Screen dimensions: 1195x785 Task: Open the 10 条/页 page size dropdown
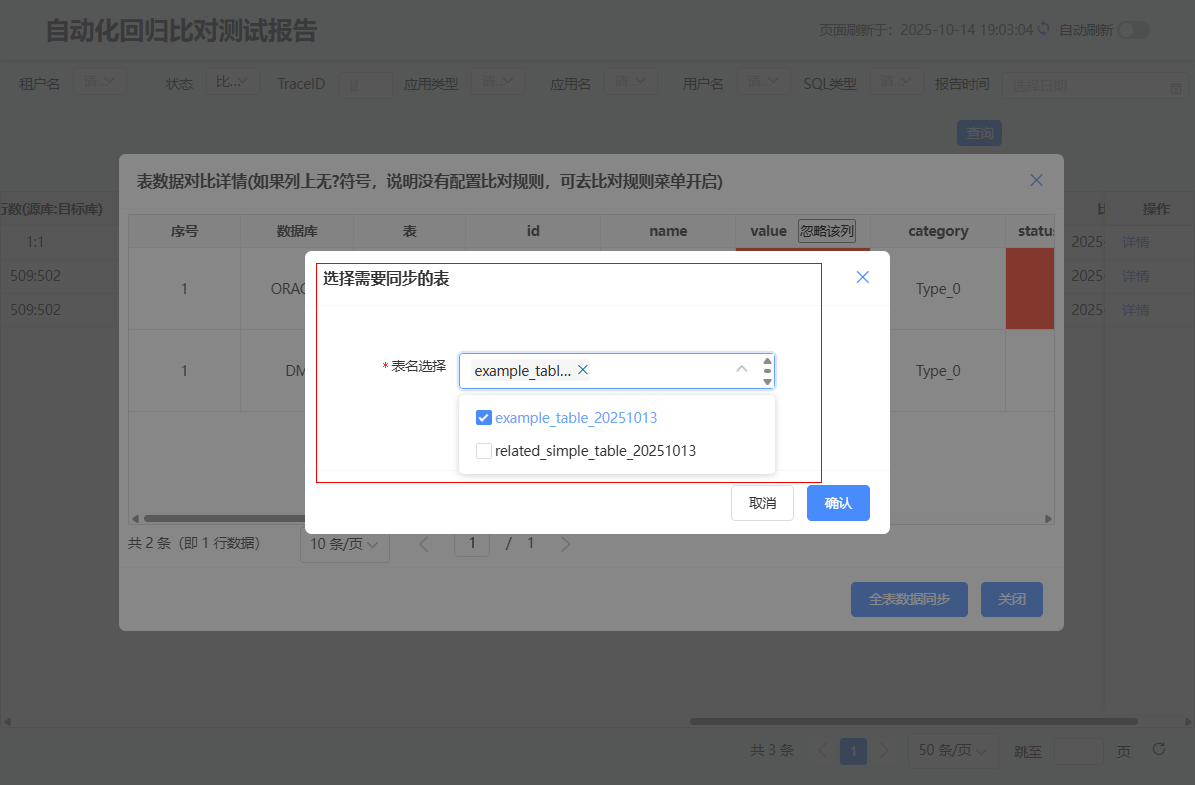tap(344, 544)
